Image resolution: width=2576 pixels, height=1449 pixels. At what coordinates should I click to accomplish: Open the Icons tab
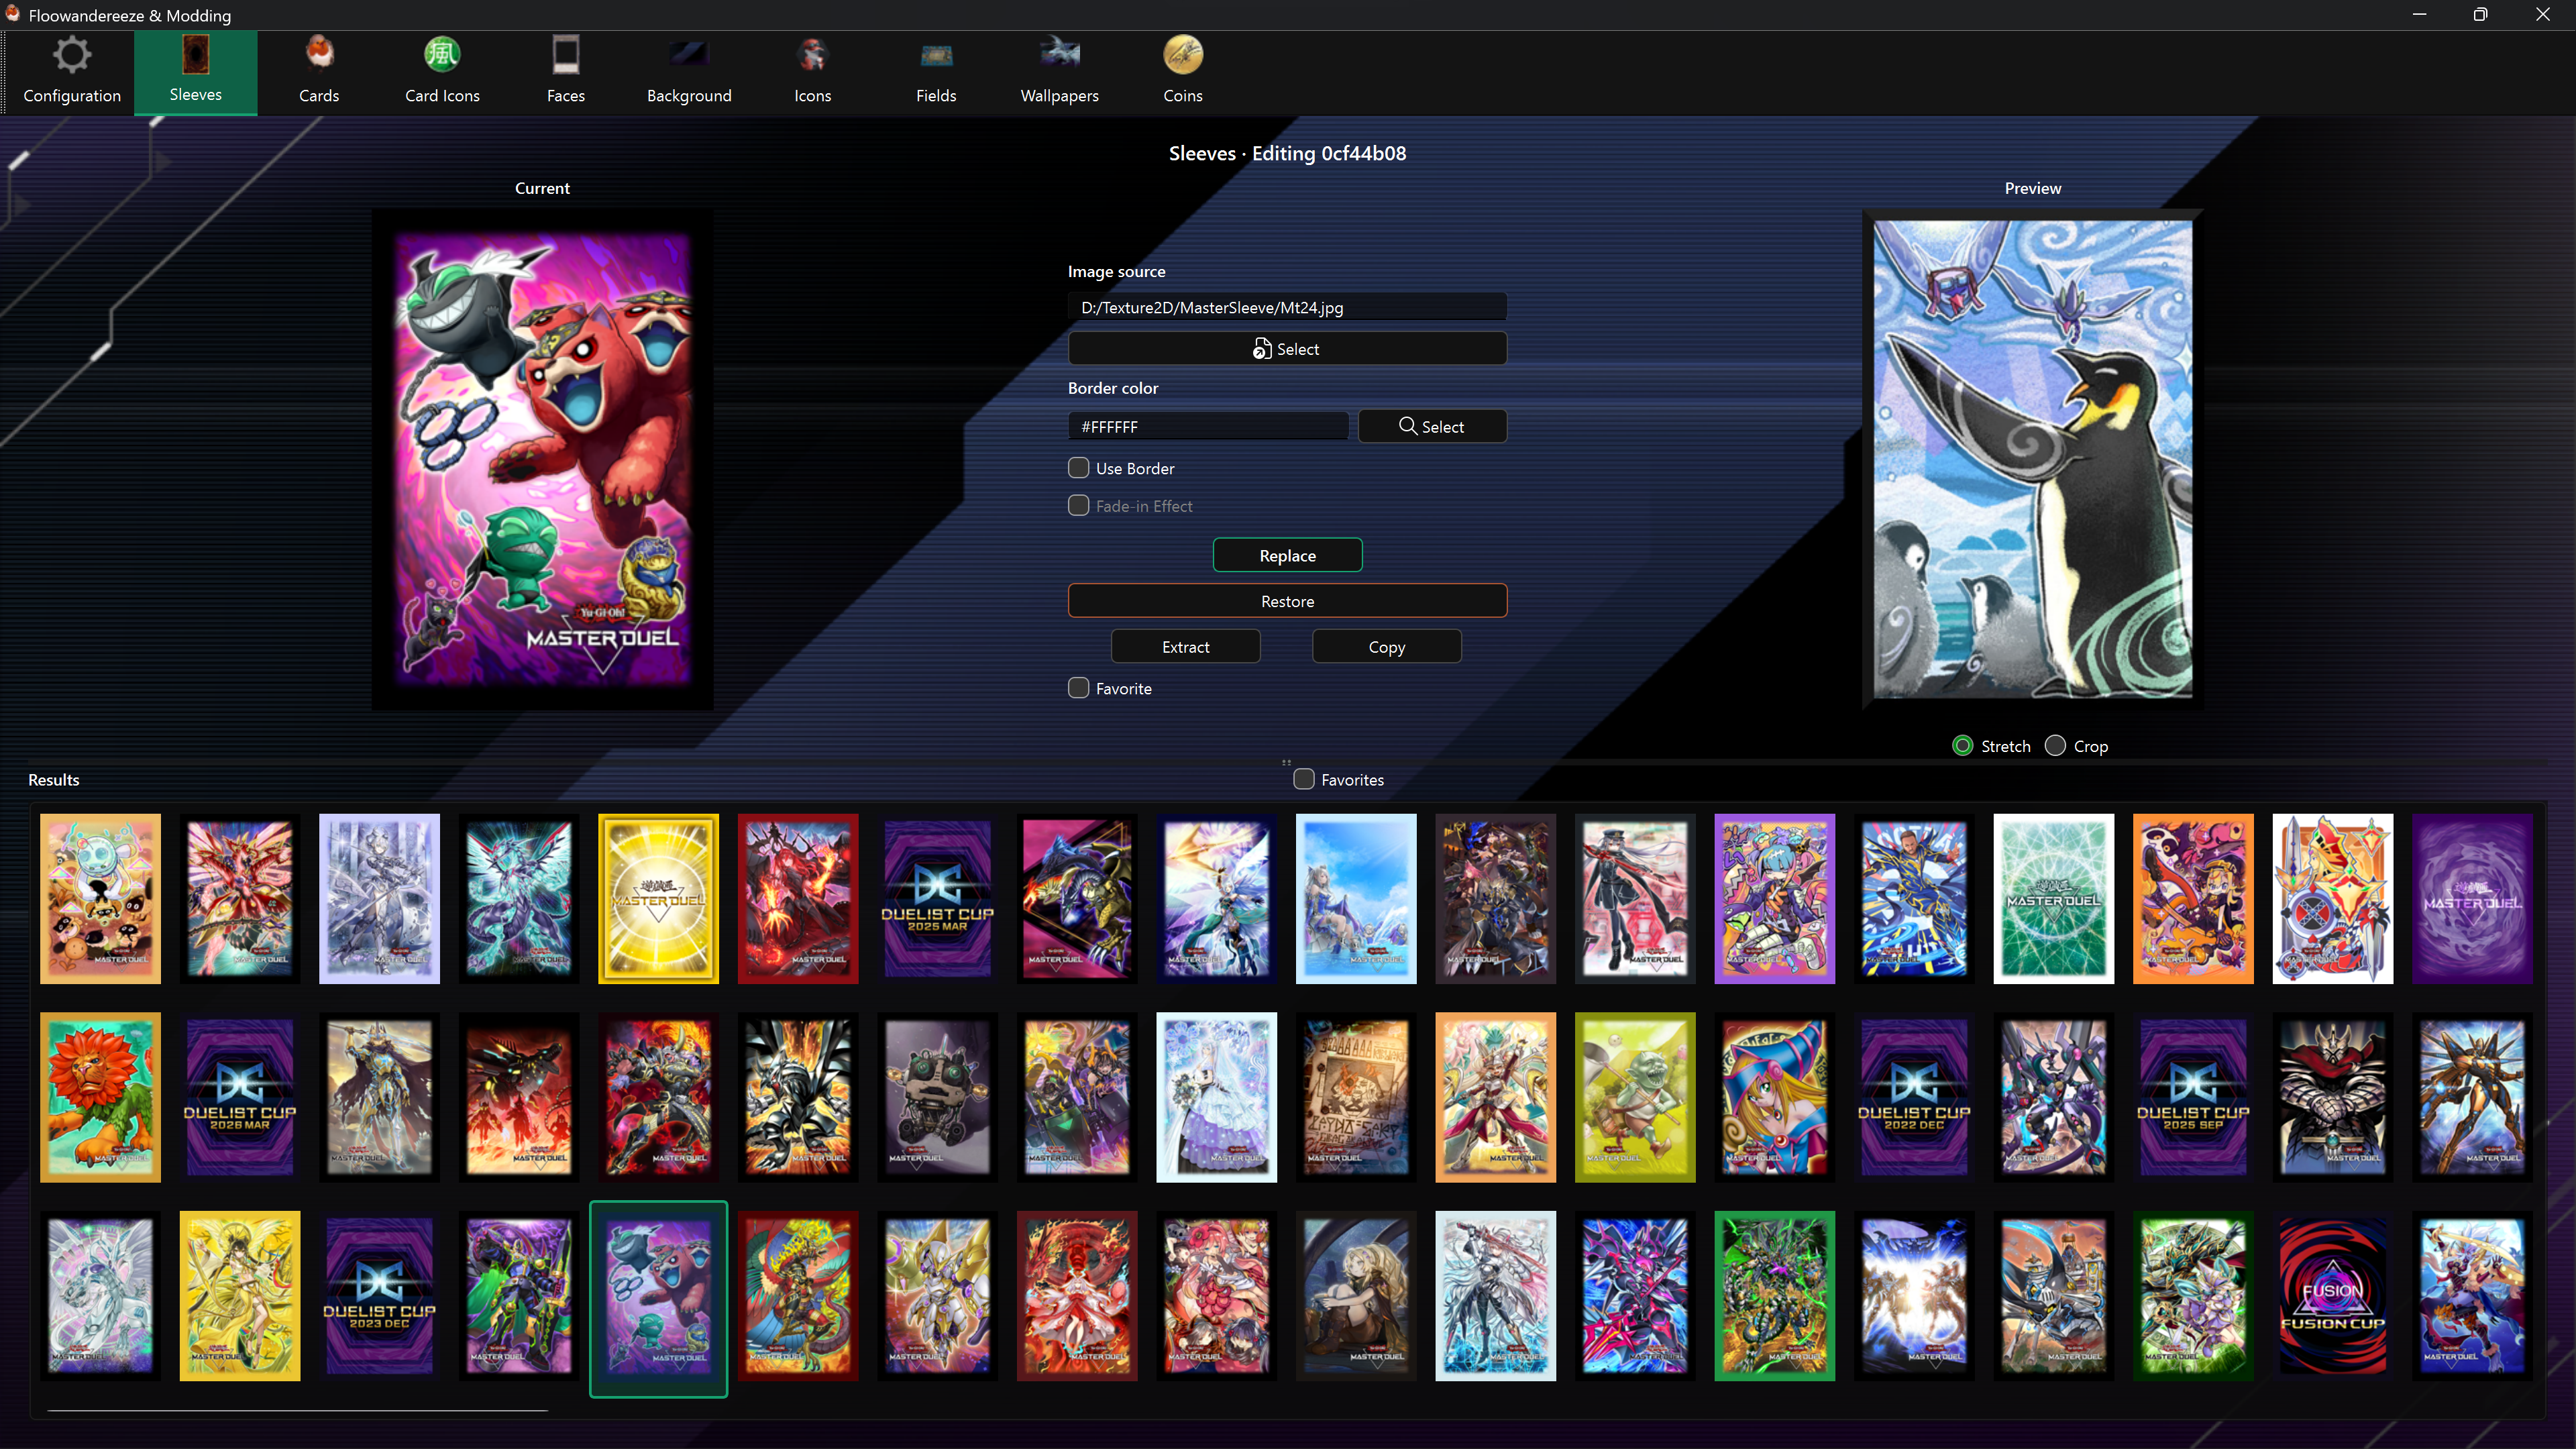click(x=813, y=72)
